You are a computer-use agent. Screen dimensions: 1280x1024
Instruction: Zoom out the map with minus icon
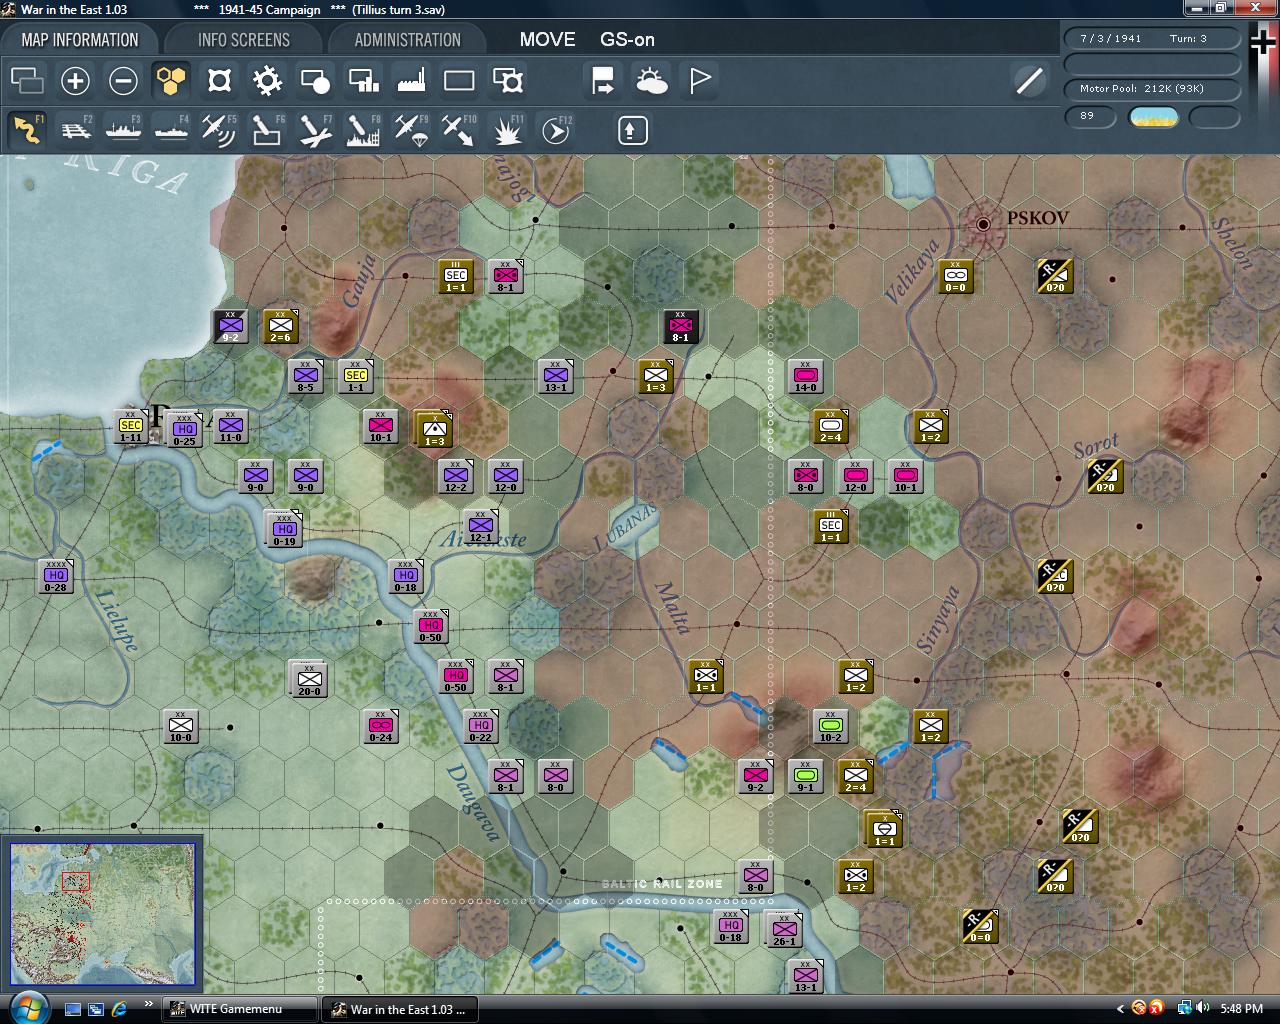tap(123, 80)
